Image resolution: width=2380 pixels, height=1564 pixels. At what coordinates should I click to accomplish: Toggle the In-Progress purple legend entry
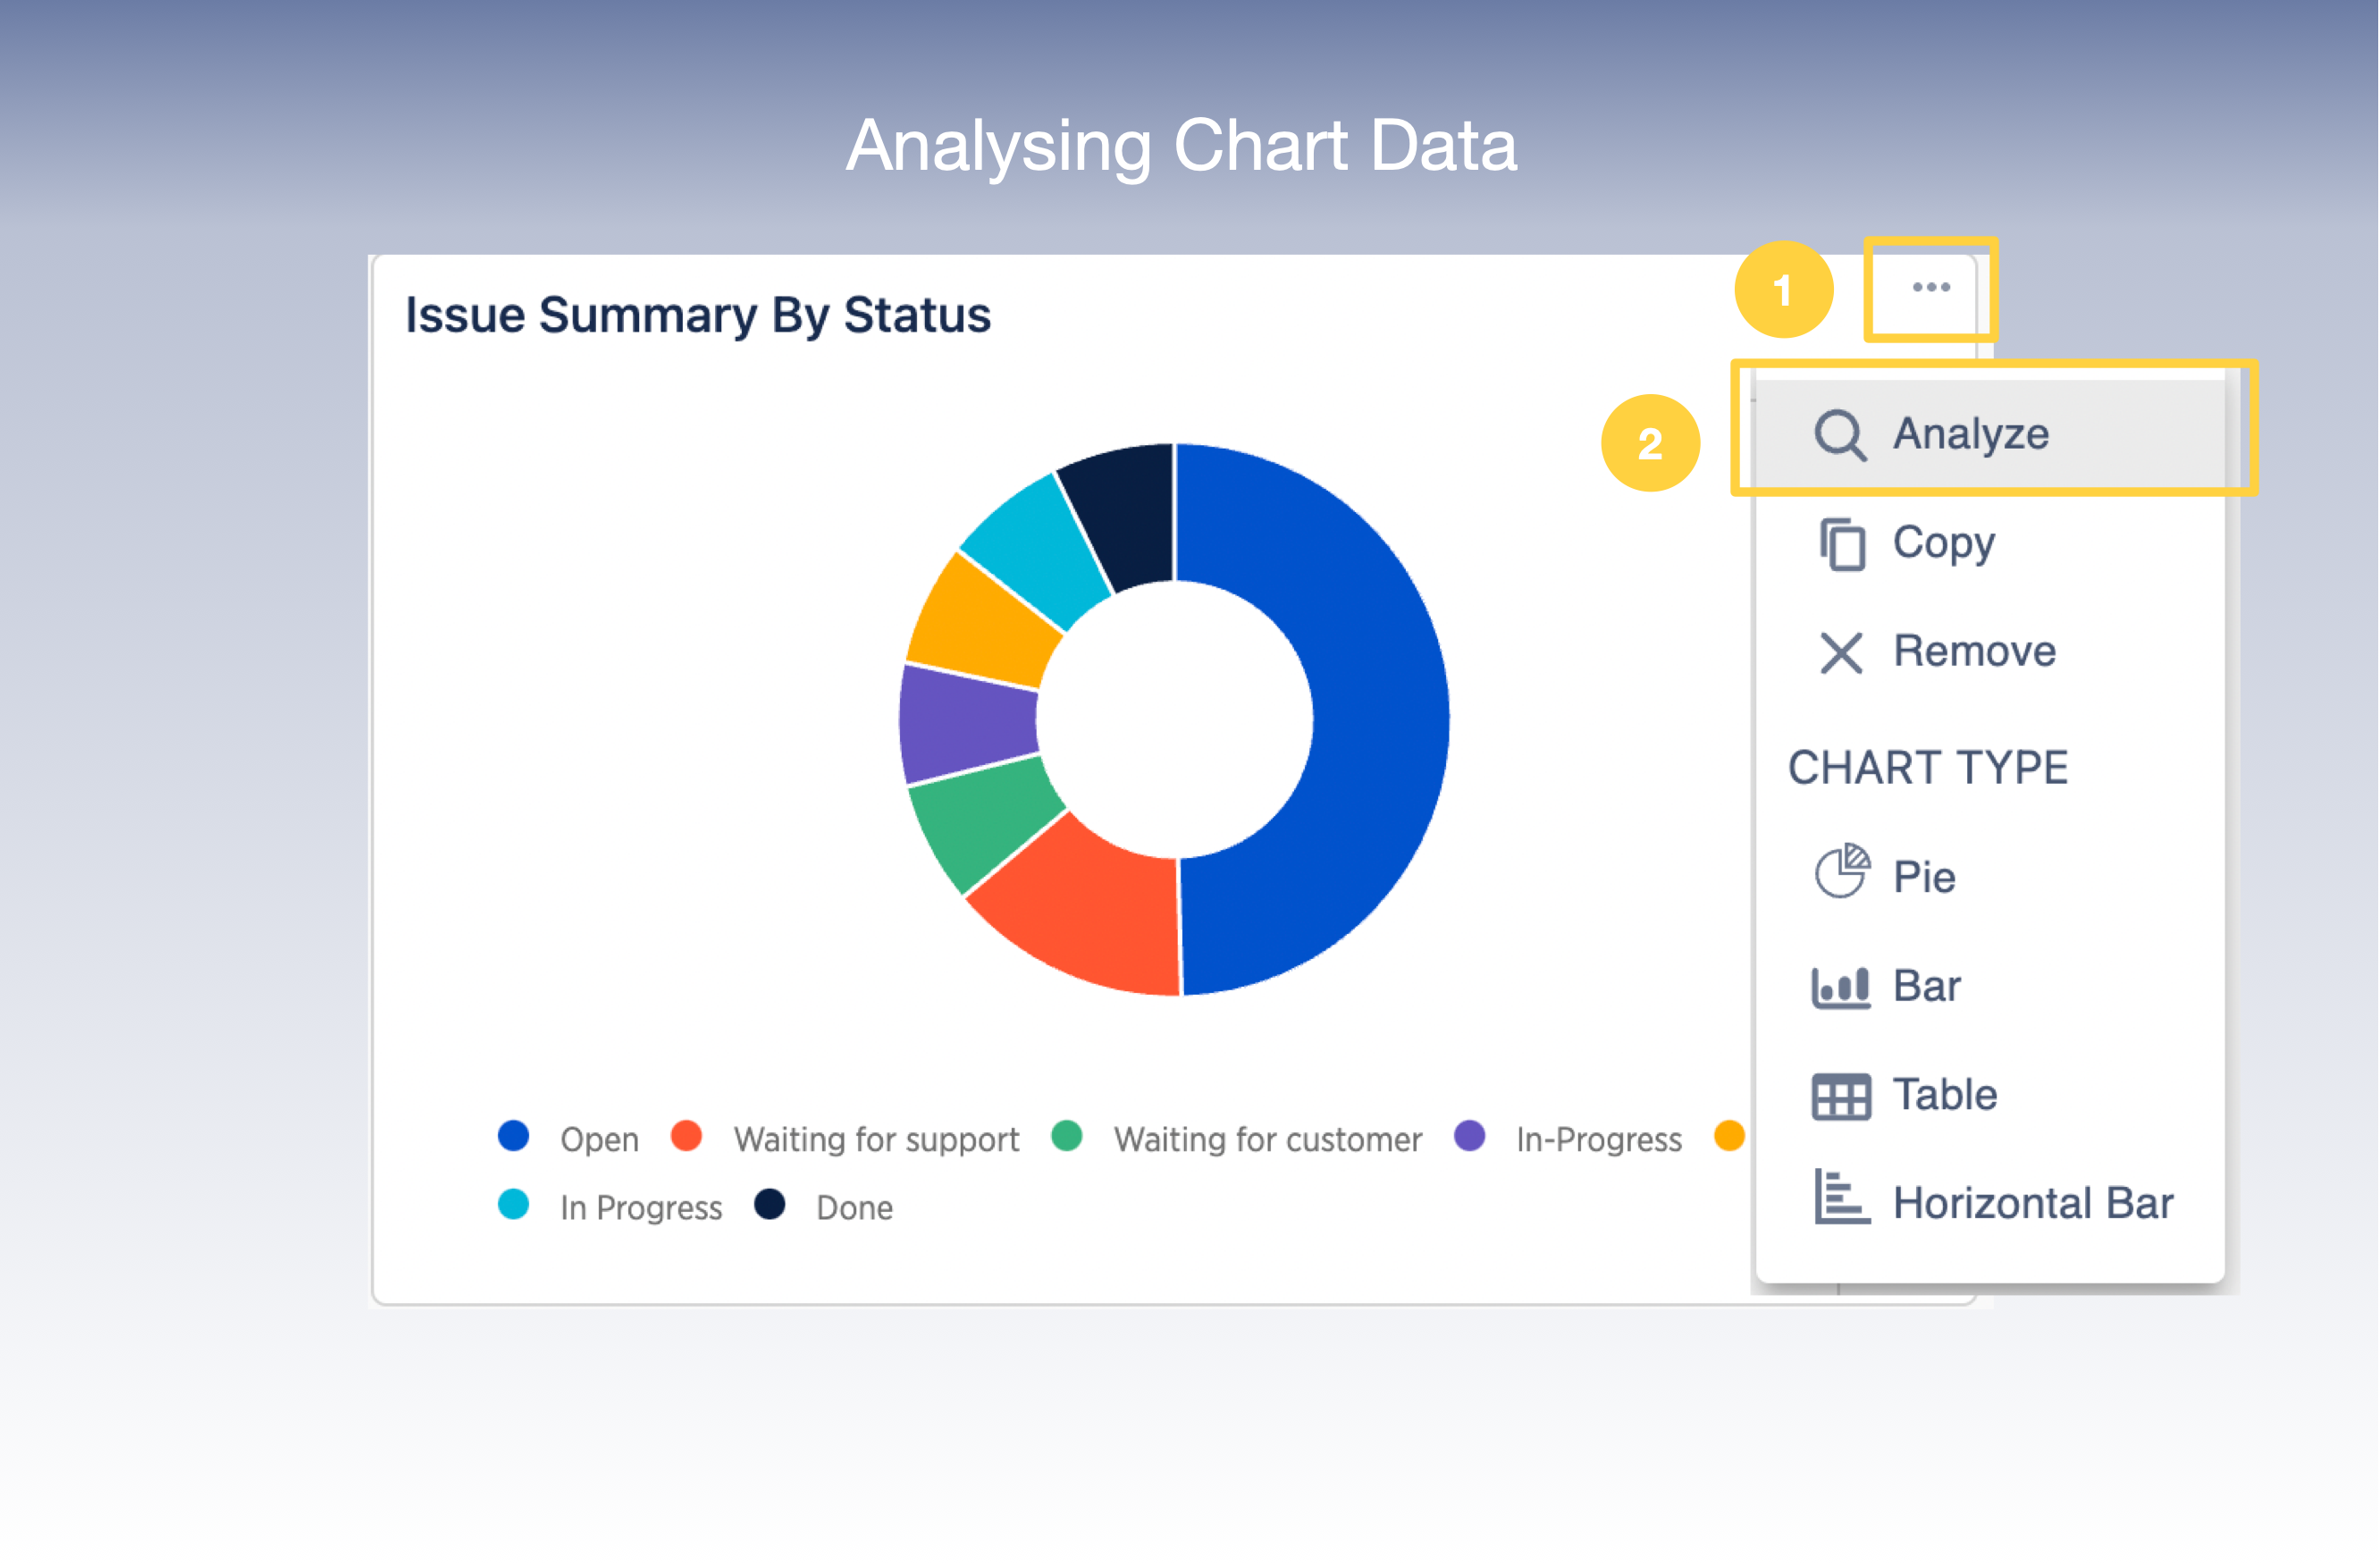coord(1597,1139)
